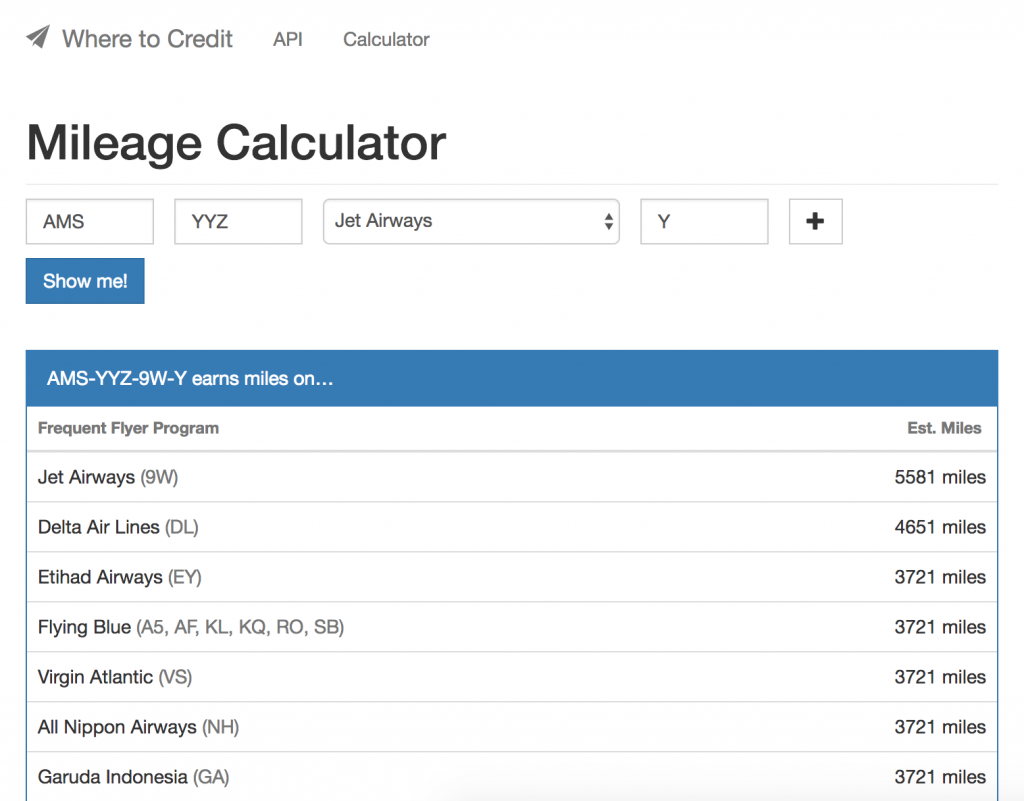Screen dimensions: 1024x801
Task: Select the Delta Air Lines (DL) row
Action: pos(512,527)
